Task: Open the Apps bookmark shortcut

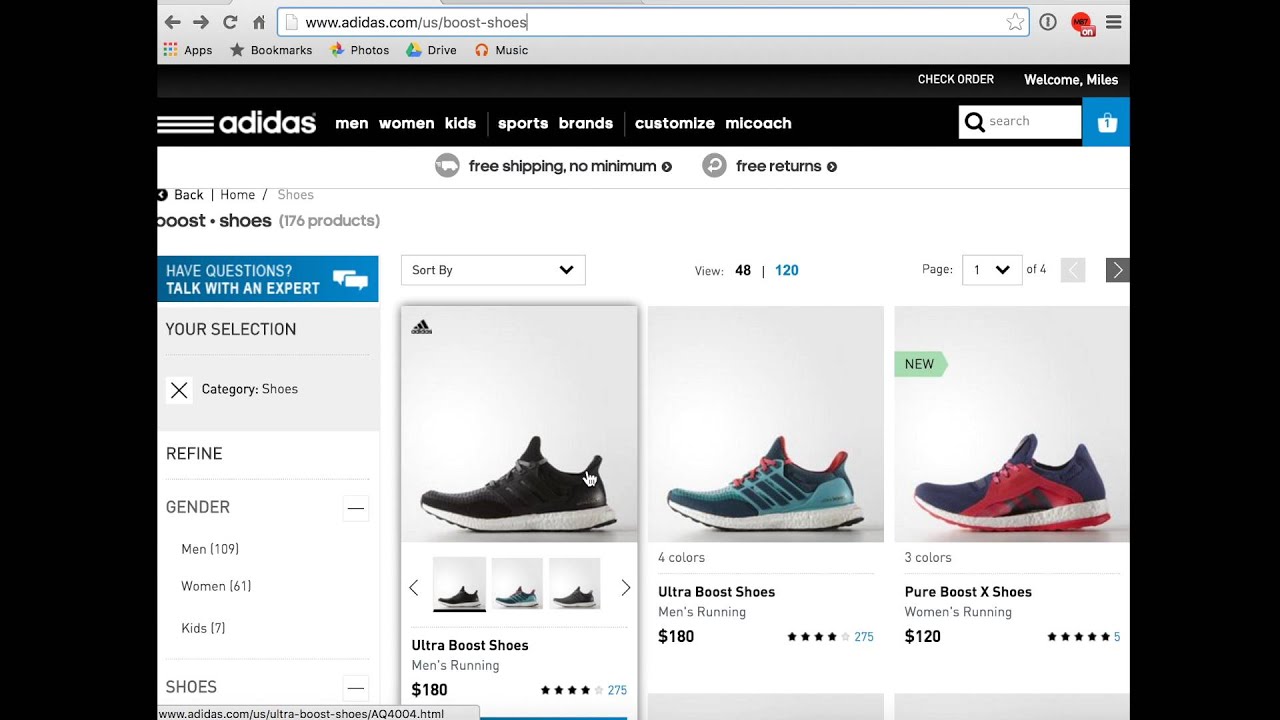Action: coord(188,50)
